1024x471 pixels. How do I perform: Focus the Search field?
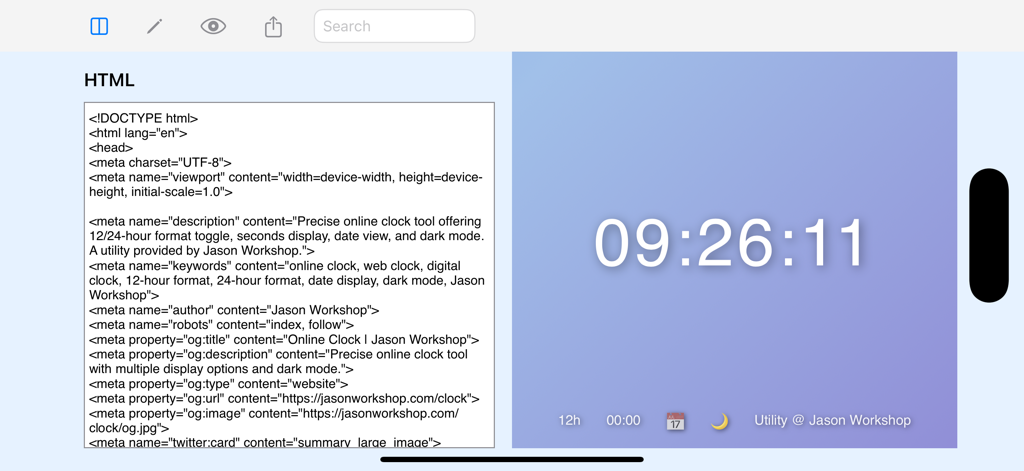pos(394,26)
